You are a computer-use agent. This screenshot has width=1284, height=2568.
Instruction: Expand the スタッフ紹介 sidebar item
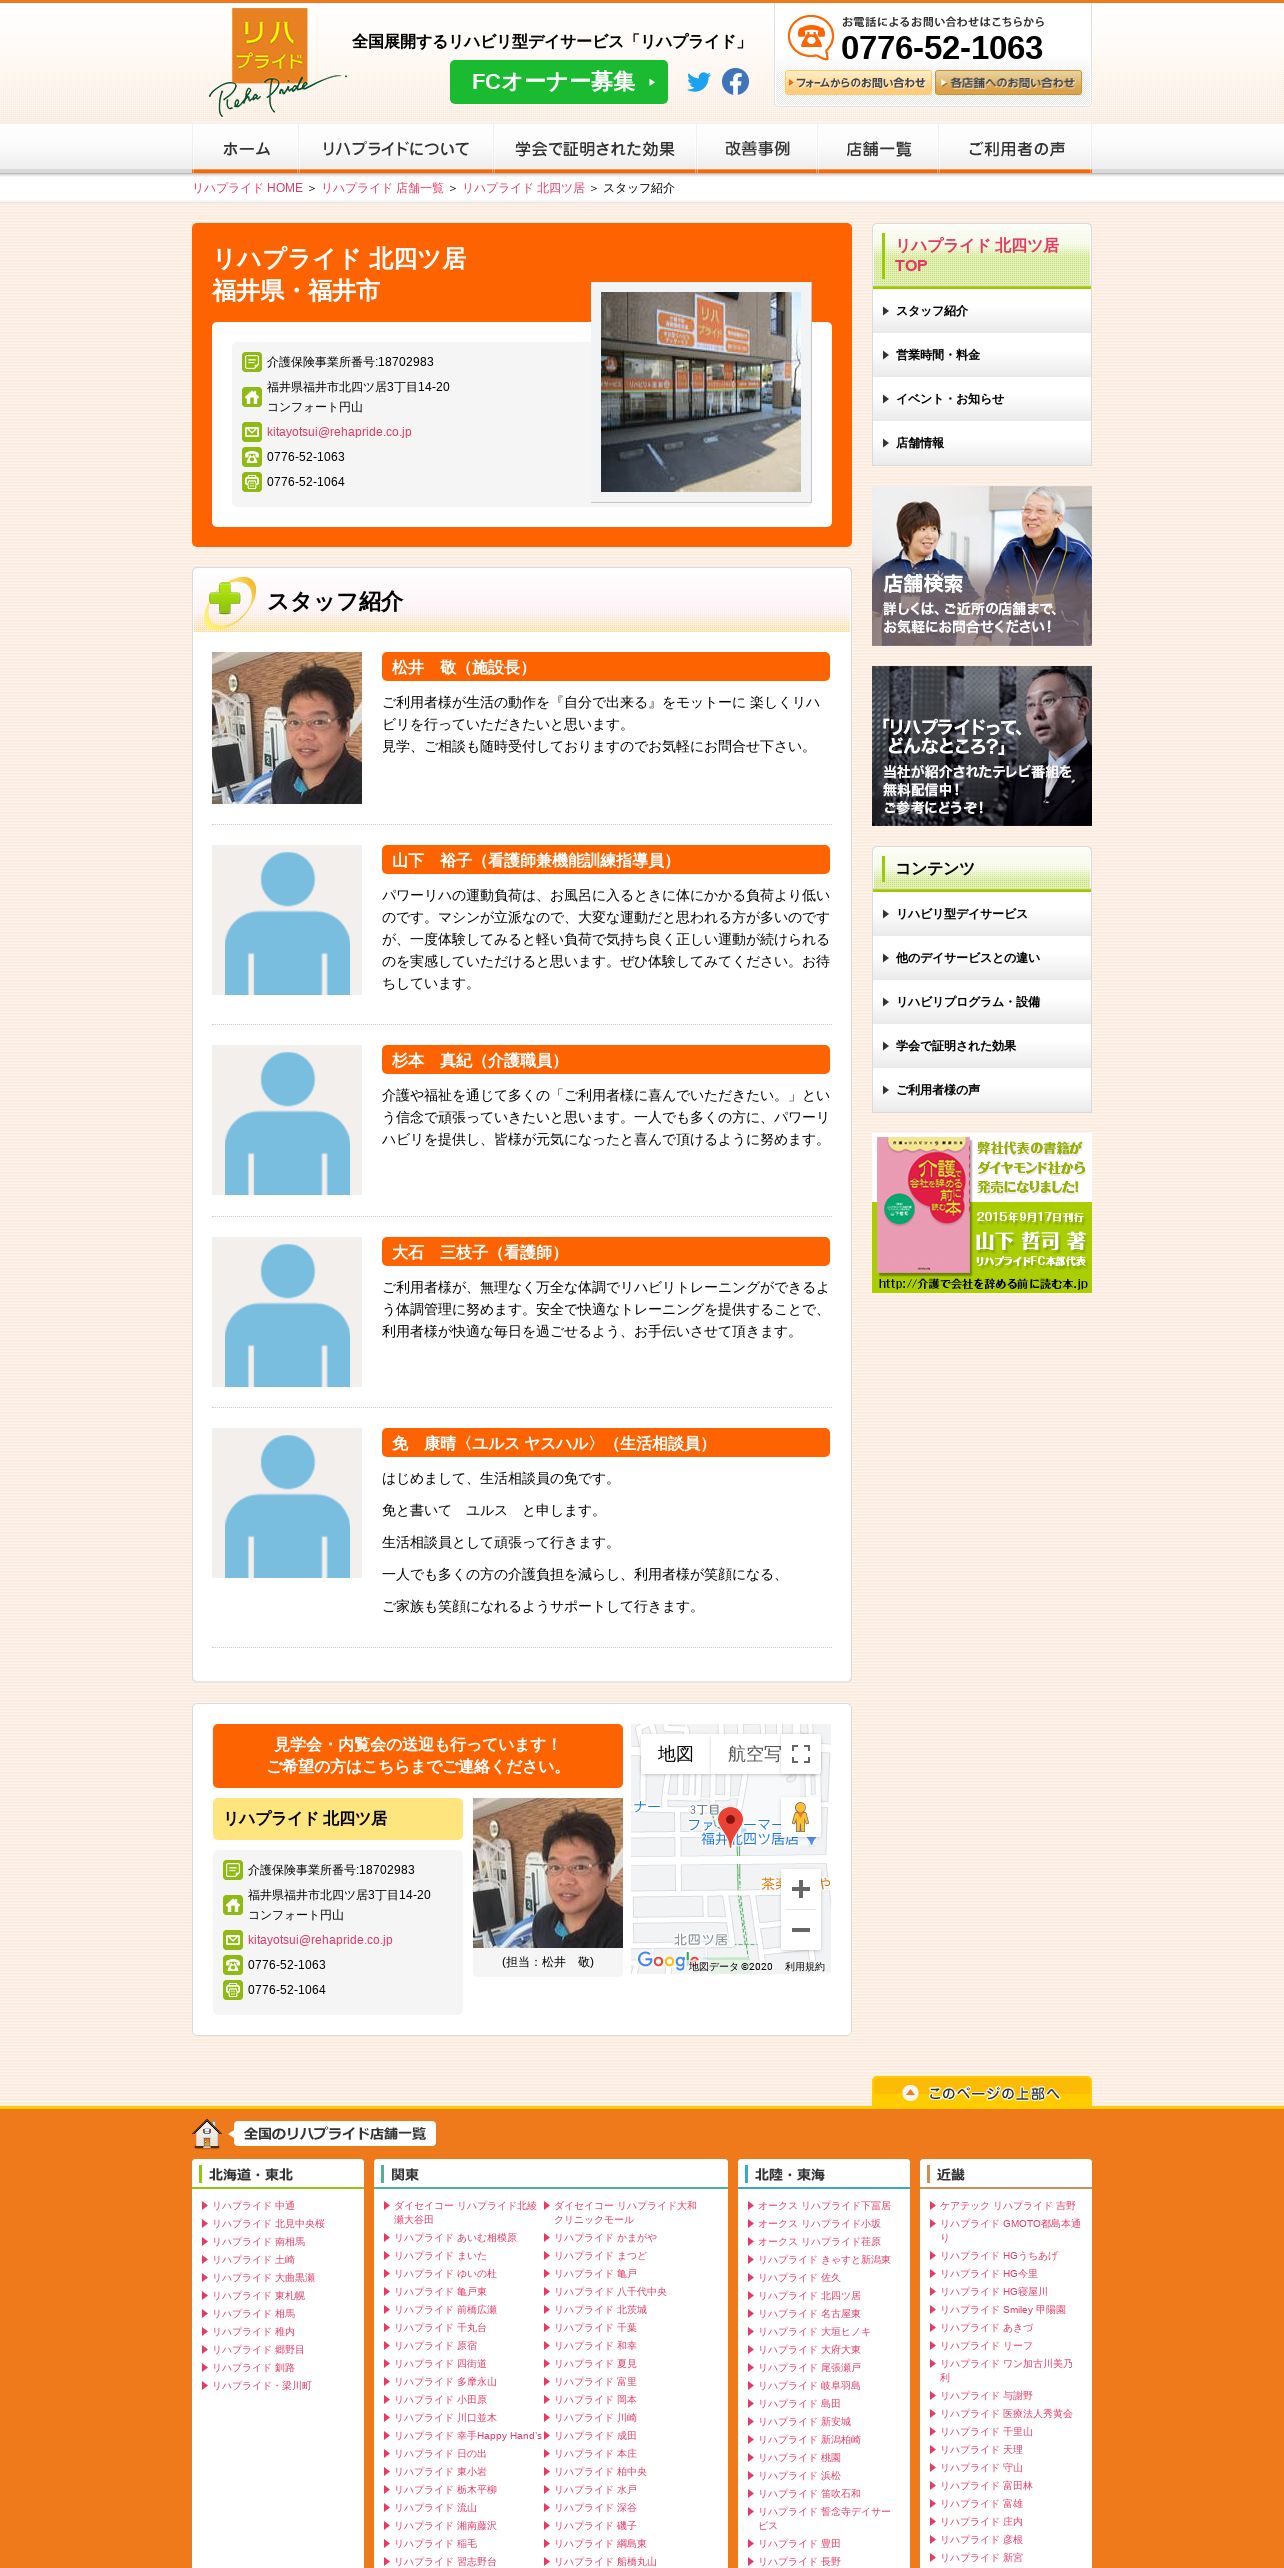[981, 311]
